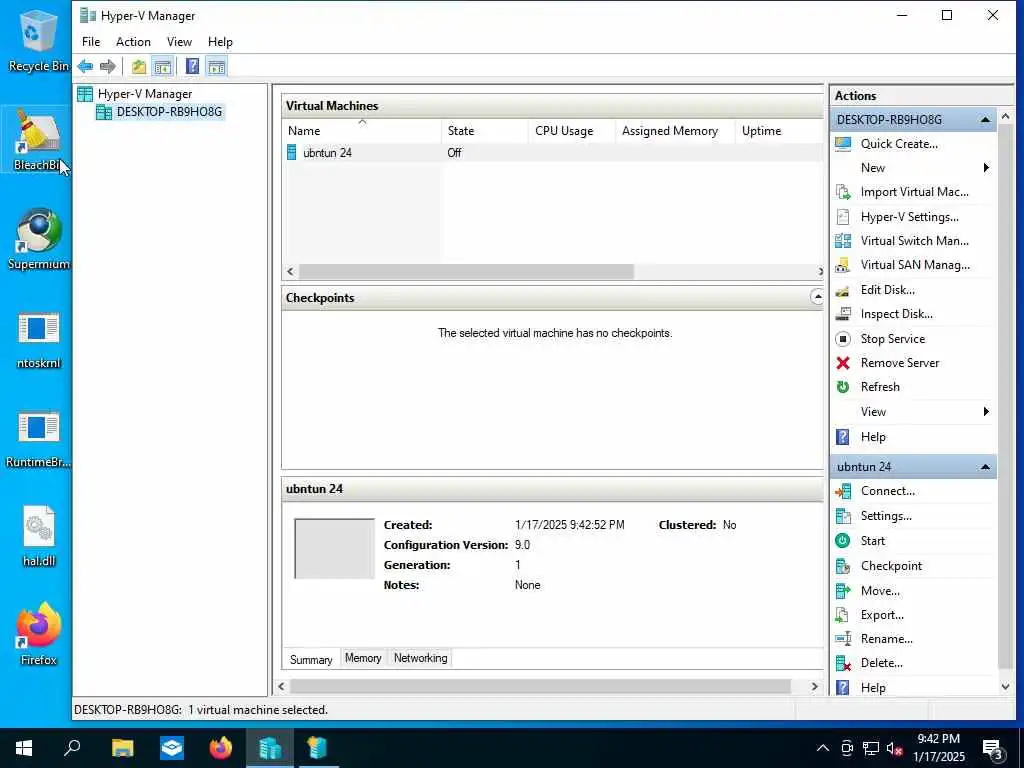Image resolution: width=1024 pixels, height=768 pixels.
Task: Open Settings action for ubntun 24
Action: 886,516
